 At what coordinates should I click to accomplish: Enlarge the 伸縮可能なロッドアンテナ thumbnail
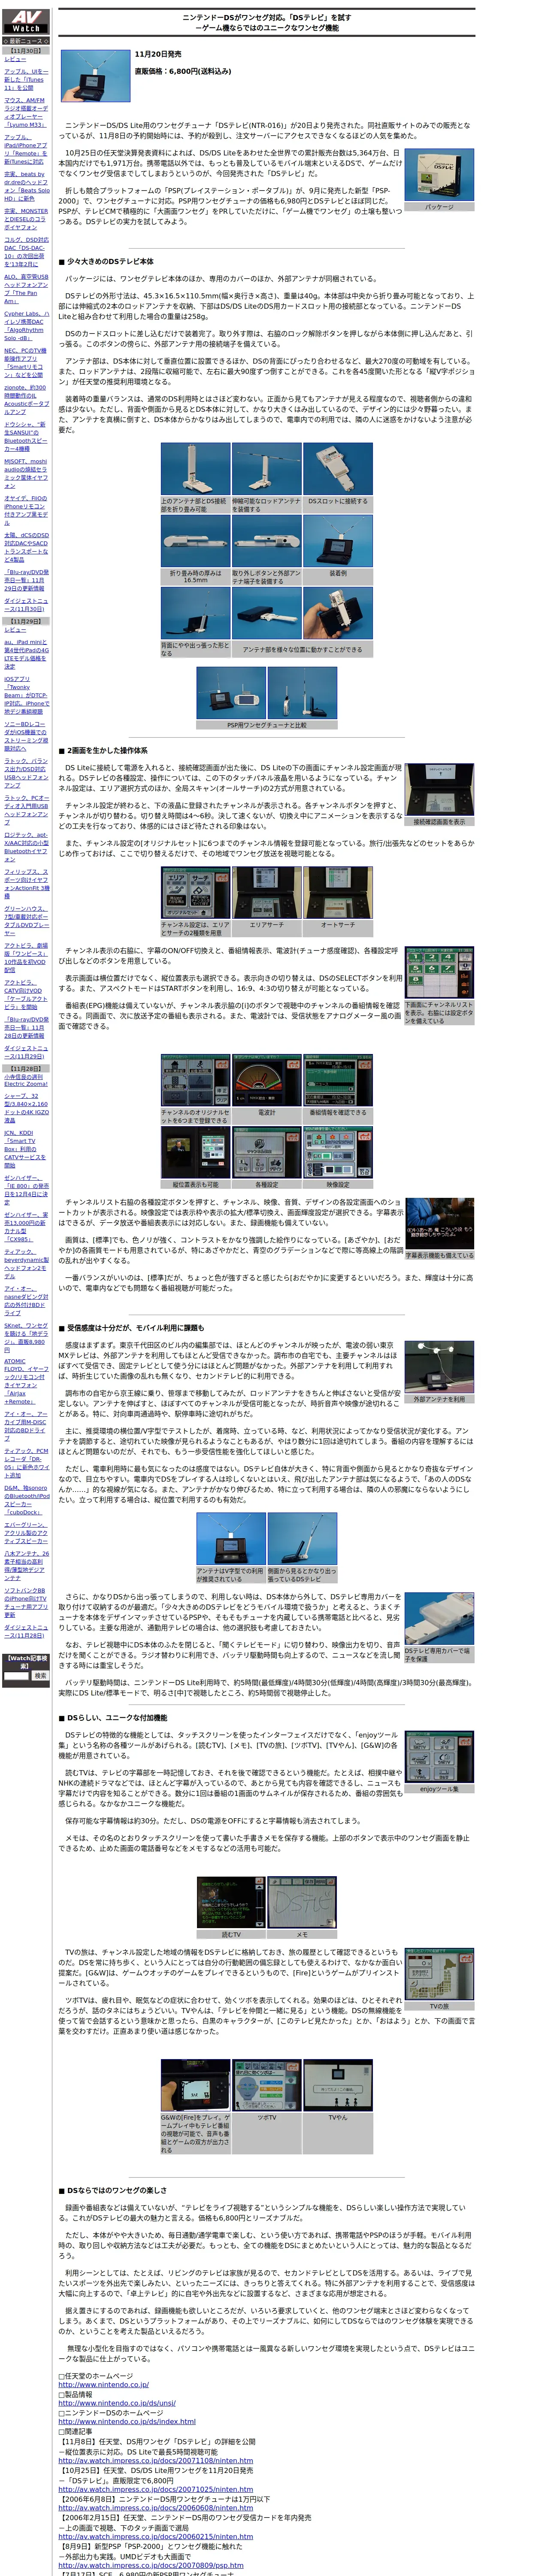pyautogui.click(x=267, y=469)
